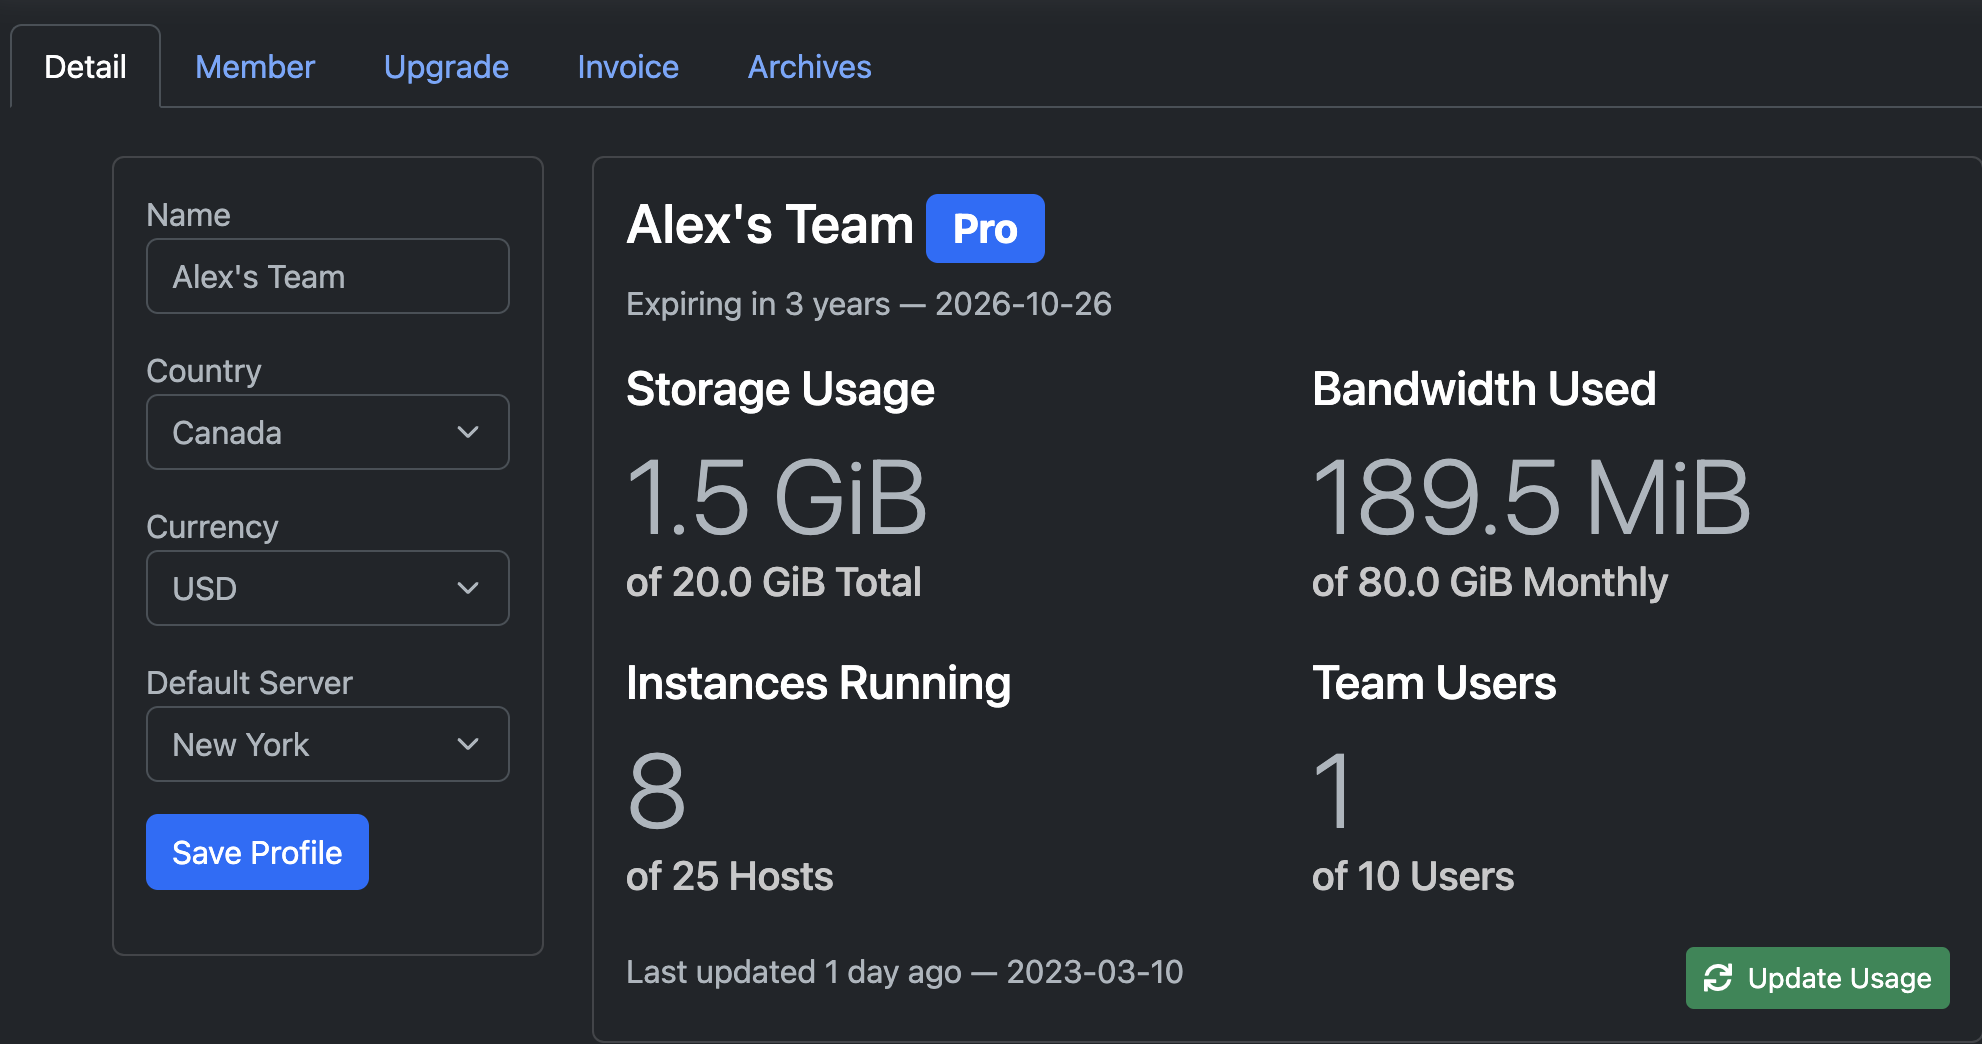
Task: Switch to the Member tab
Action: (255, 67)
